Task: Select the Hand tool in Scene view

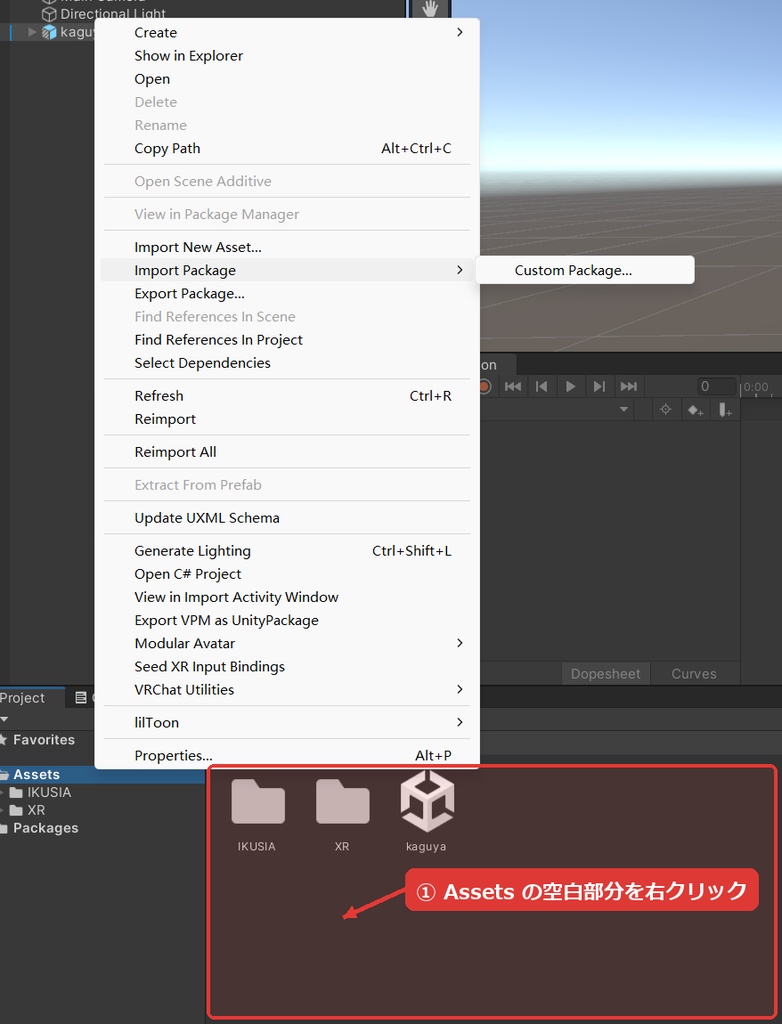Action: click(429, 8)
